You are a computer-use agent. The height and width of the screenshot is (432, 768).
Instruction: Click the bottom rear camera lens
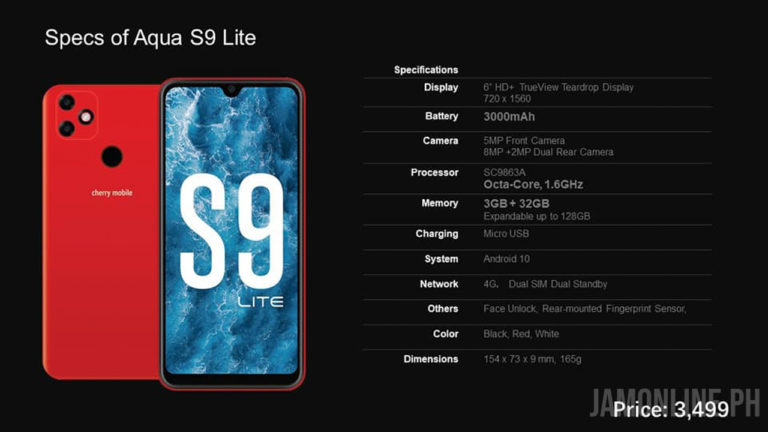click(67, 129)
